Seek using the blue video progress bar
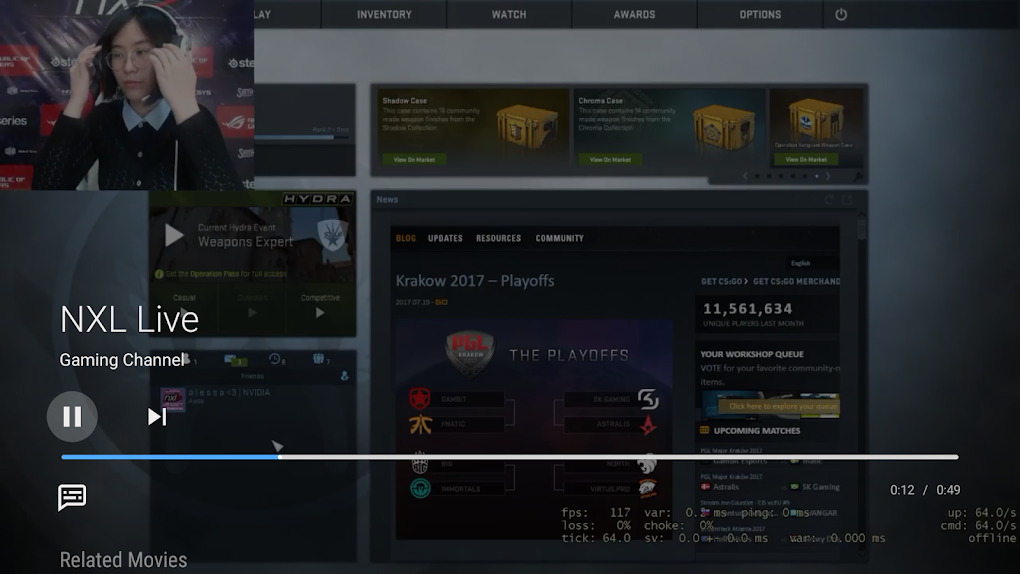 (509, 457)
